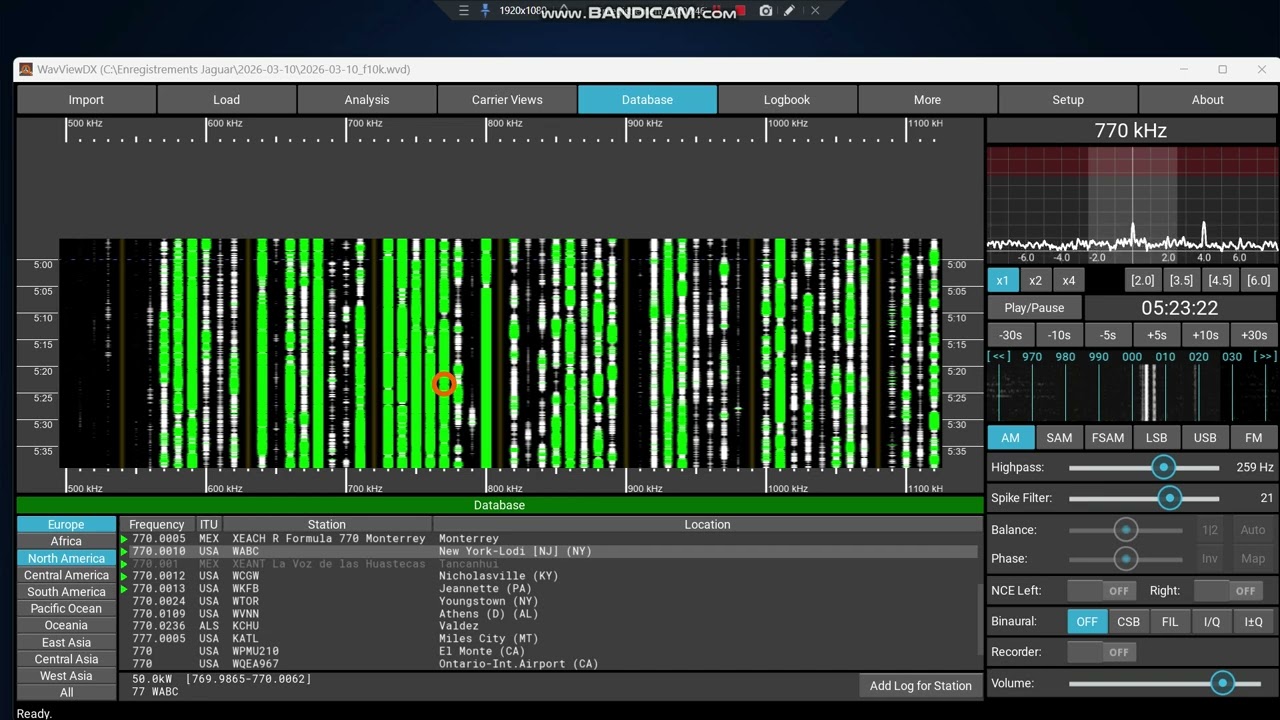This screenshot has width=1280, height=720.
Task: Click green marker beside XEACH row
Action: click(124, 539)
